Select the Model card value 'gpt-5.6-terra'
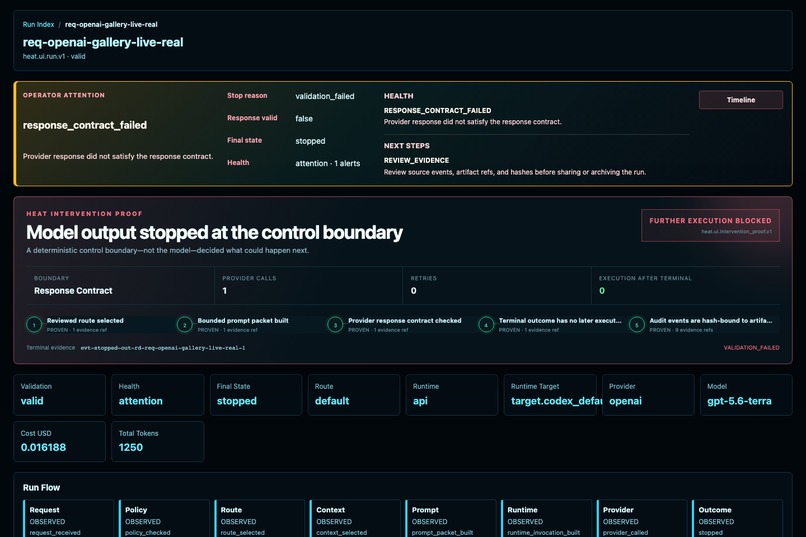This screenshot has height=537, width=806. coord(739,401)
